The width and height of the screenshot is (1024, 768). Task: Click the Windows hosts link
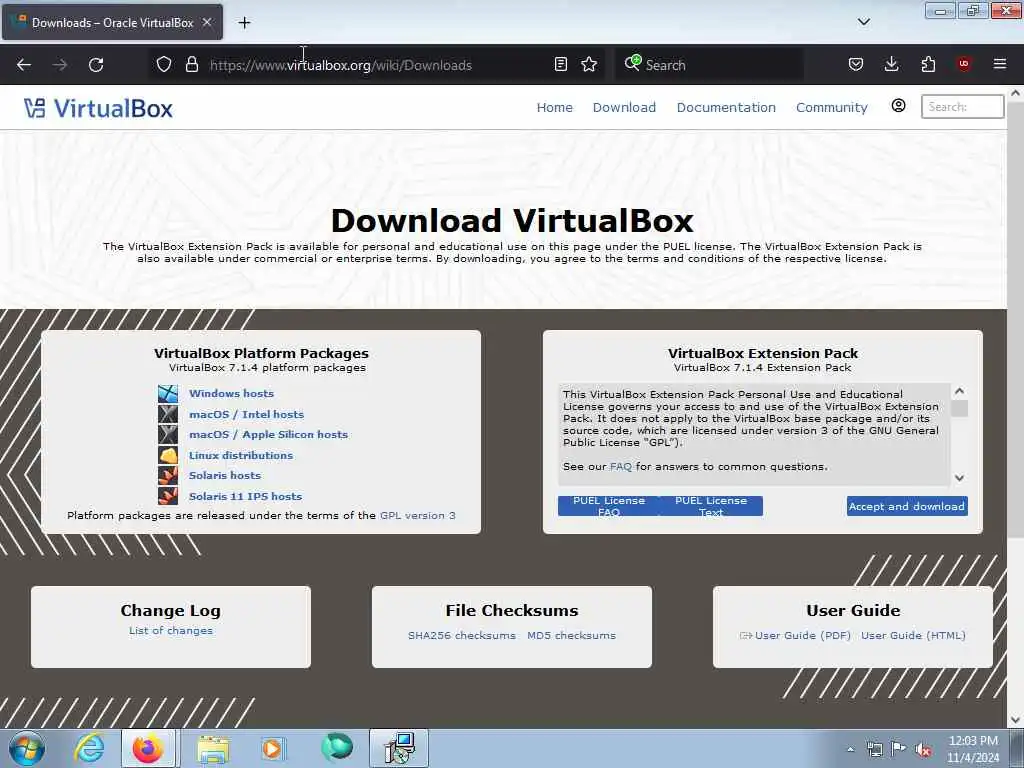pos(231,393)
